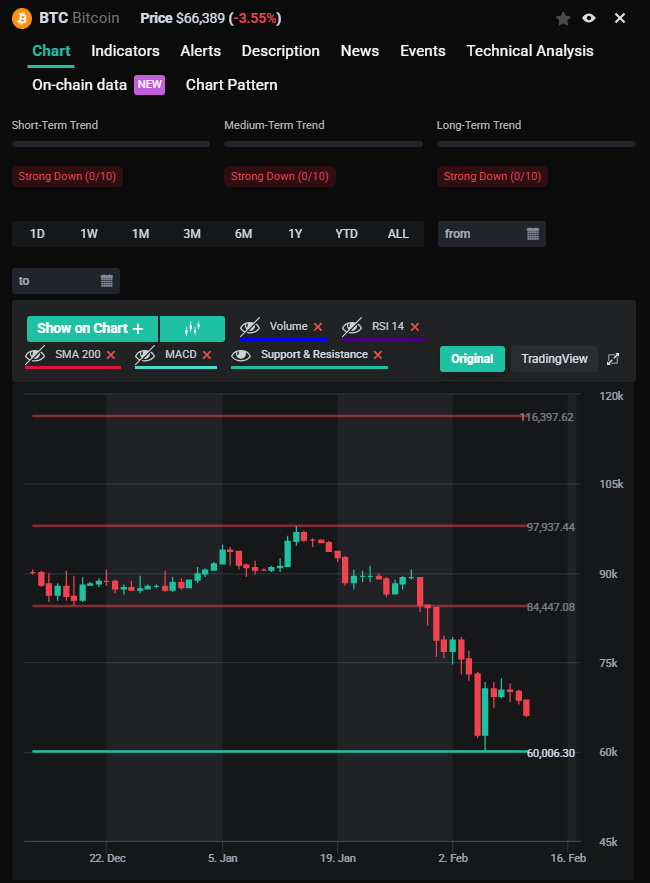The height and width of the screenshot is (883, 650).
Task: Show the RSI 14 indicator
Action: pos(352,327)
